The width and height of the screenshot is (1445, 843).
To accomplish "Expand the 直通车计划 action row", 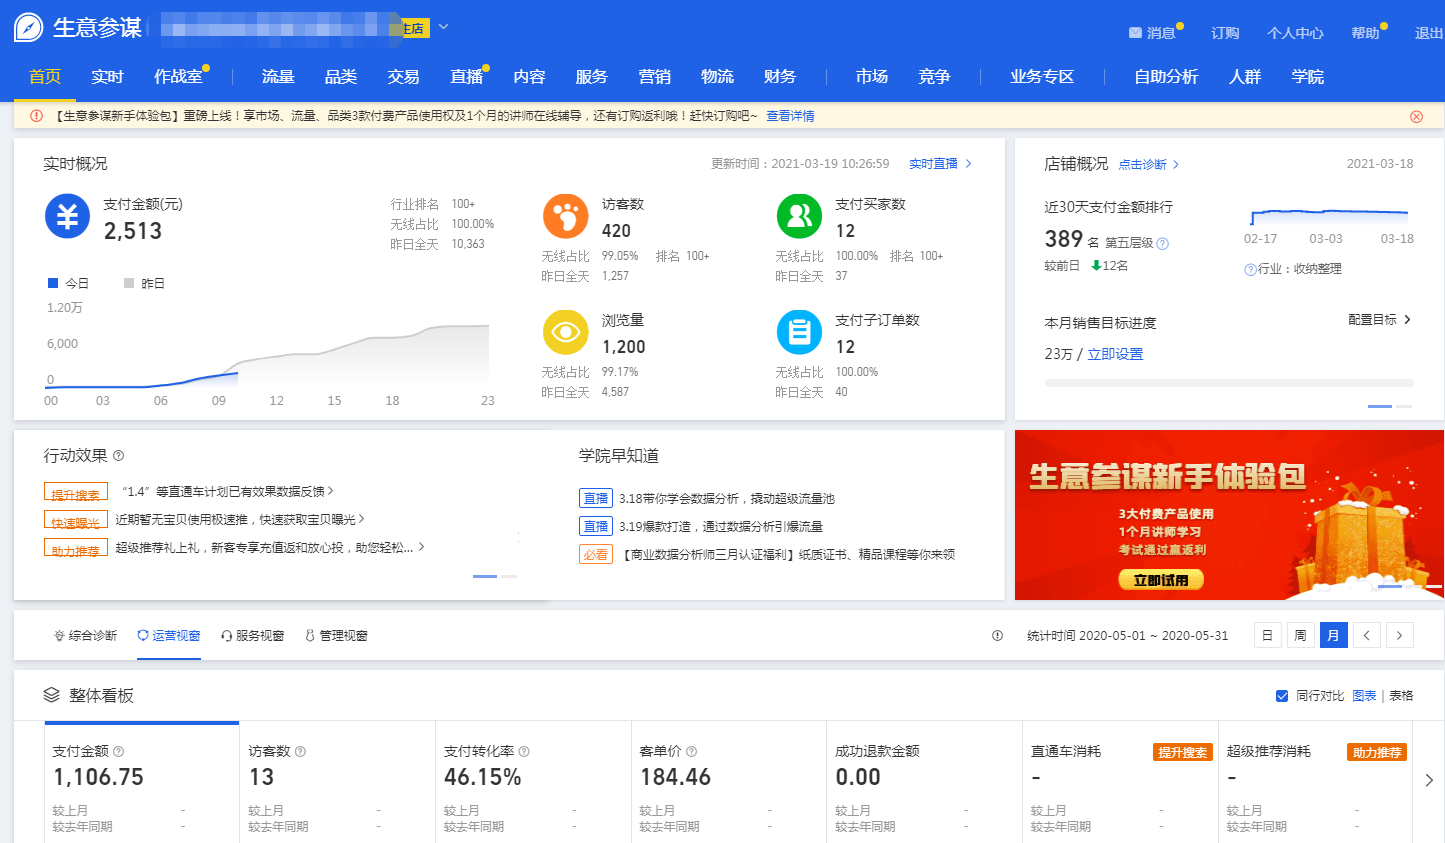I will tap(228, 492).
